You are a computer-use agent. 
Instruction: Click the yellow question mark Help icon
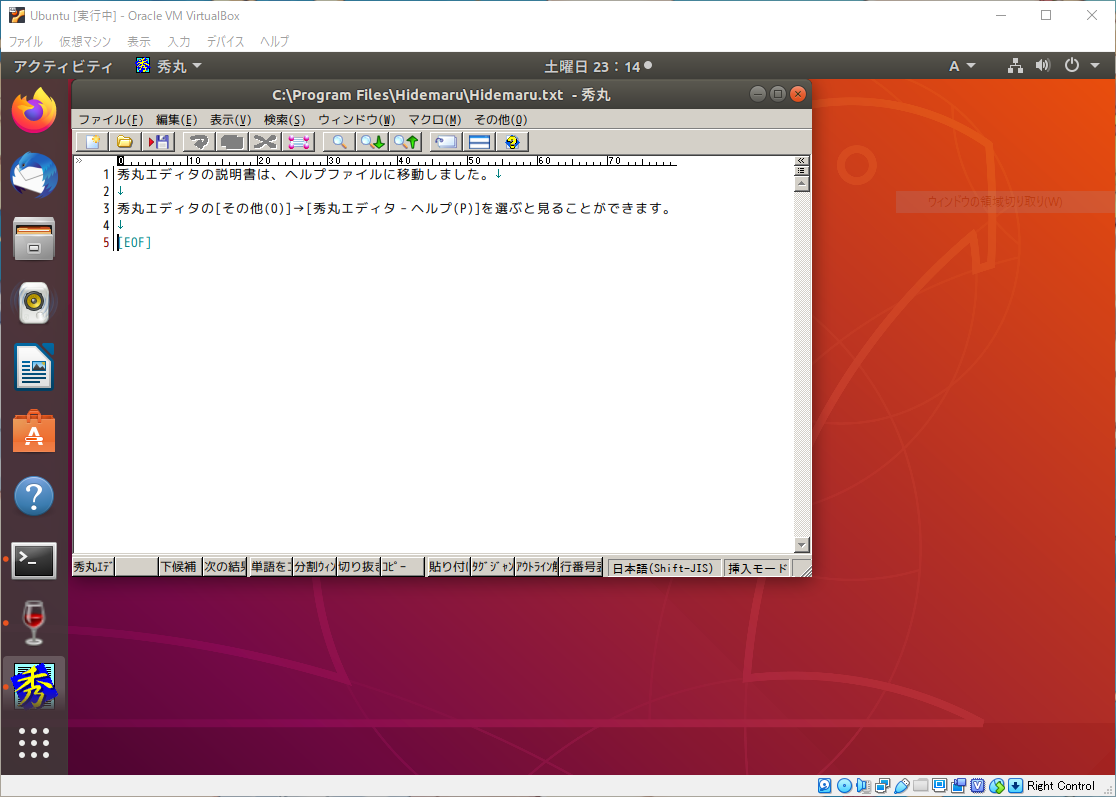click(x=512, y=142)
